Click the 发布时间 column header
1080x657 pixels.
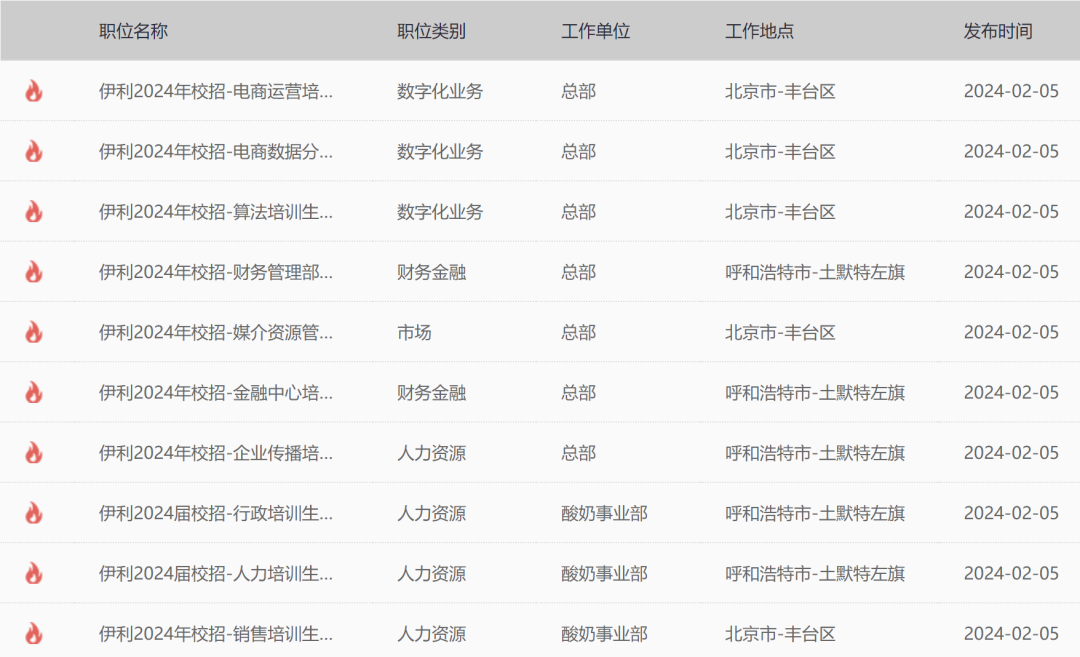tap(997, 31)
